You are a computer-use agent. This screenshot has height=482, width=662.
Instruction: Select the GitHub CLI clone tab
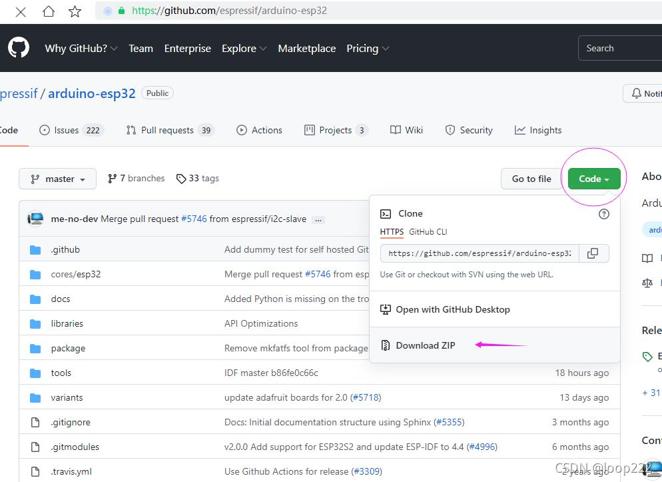click(x=428, y=232)
